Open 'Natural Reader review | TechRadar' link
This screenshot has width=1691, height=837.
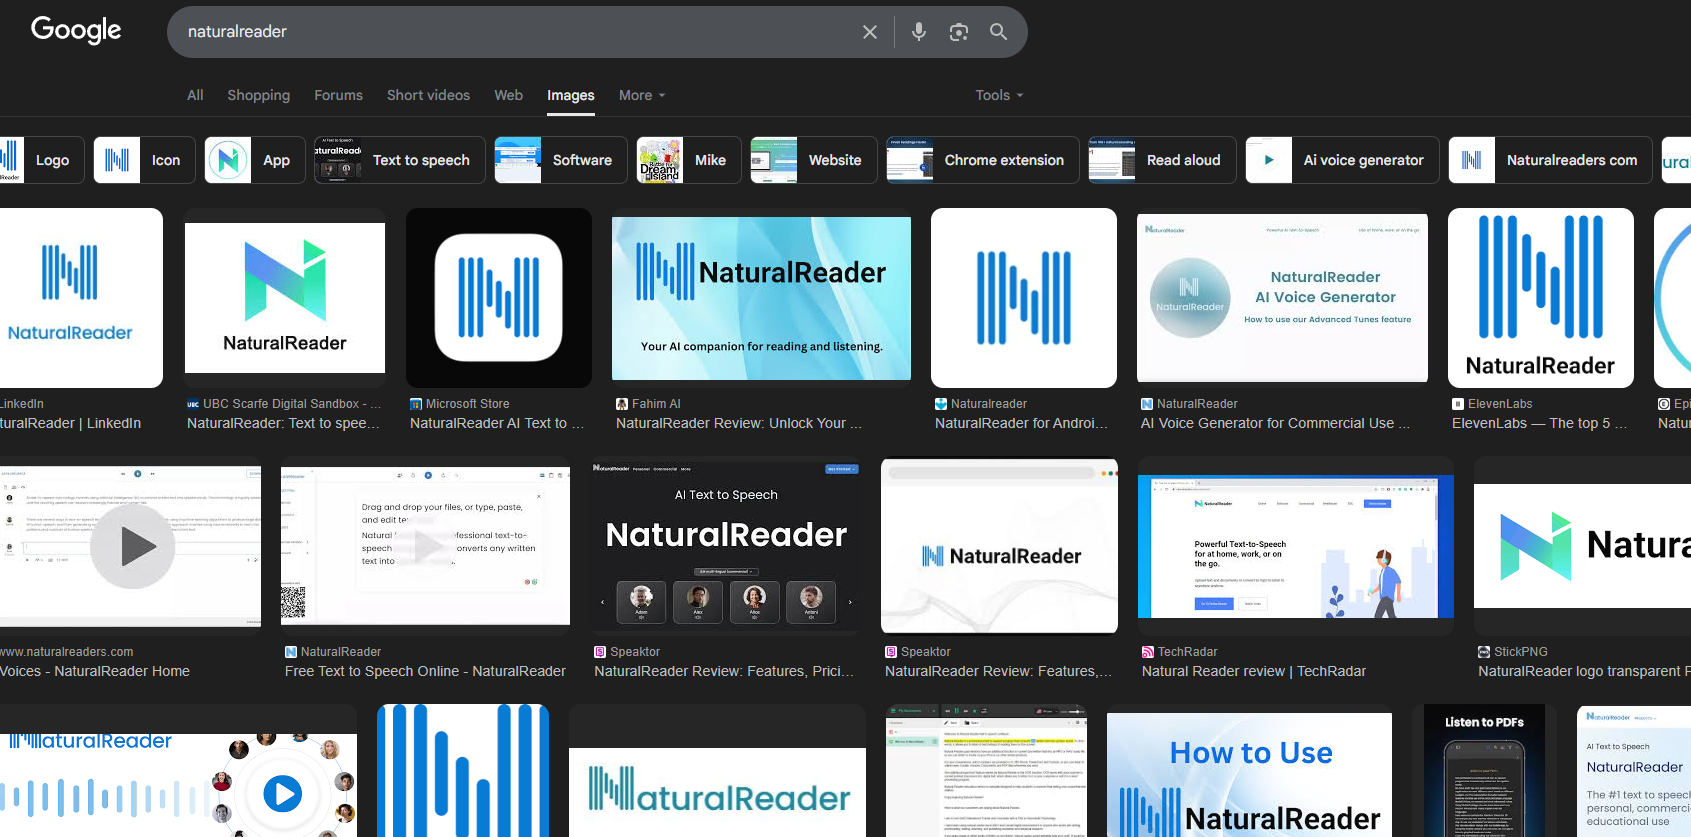coord(1254,671)
